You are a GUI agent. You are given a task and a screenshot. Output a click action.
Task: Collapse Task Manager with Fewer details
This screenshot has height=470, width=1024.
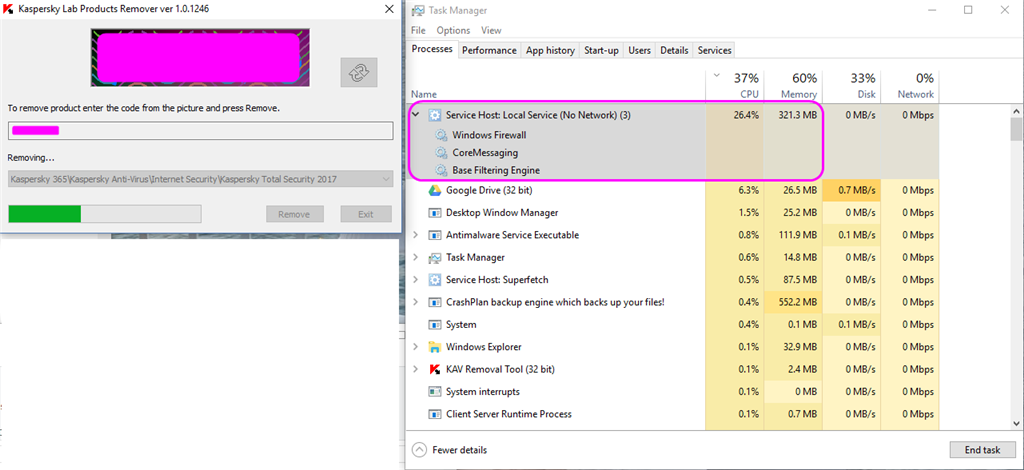pos(451,450)
